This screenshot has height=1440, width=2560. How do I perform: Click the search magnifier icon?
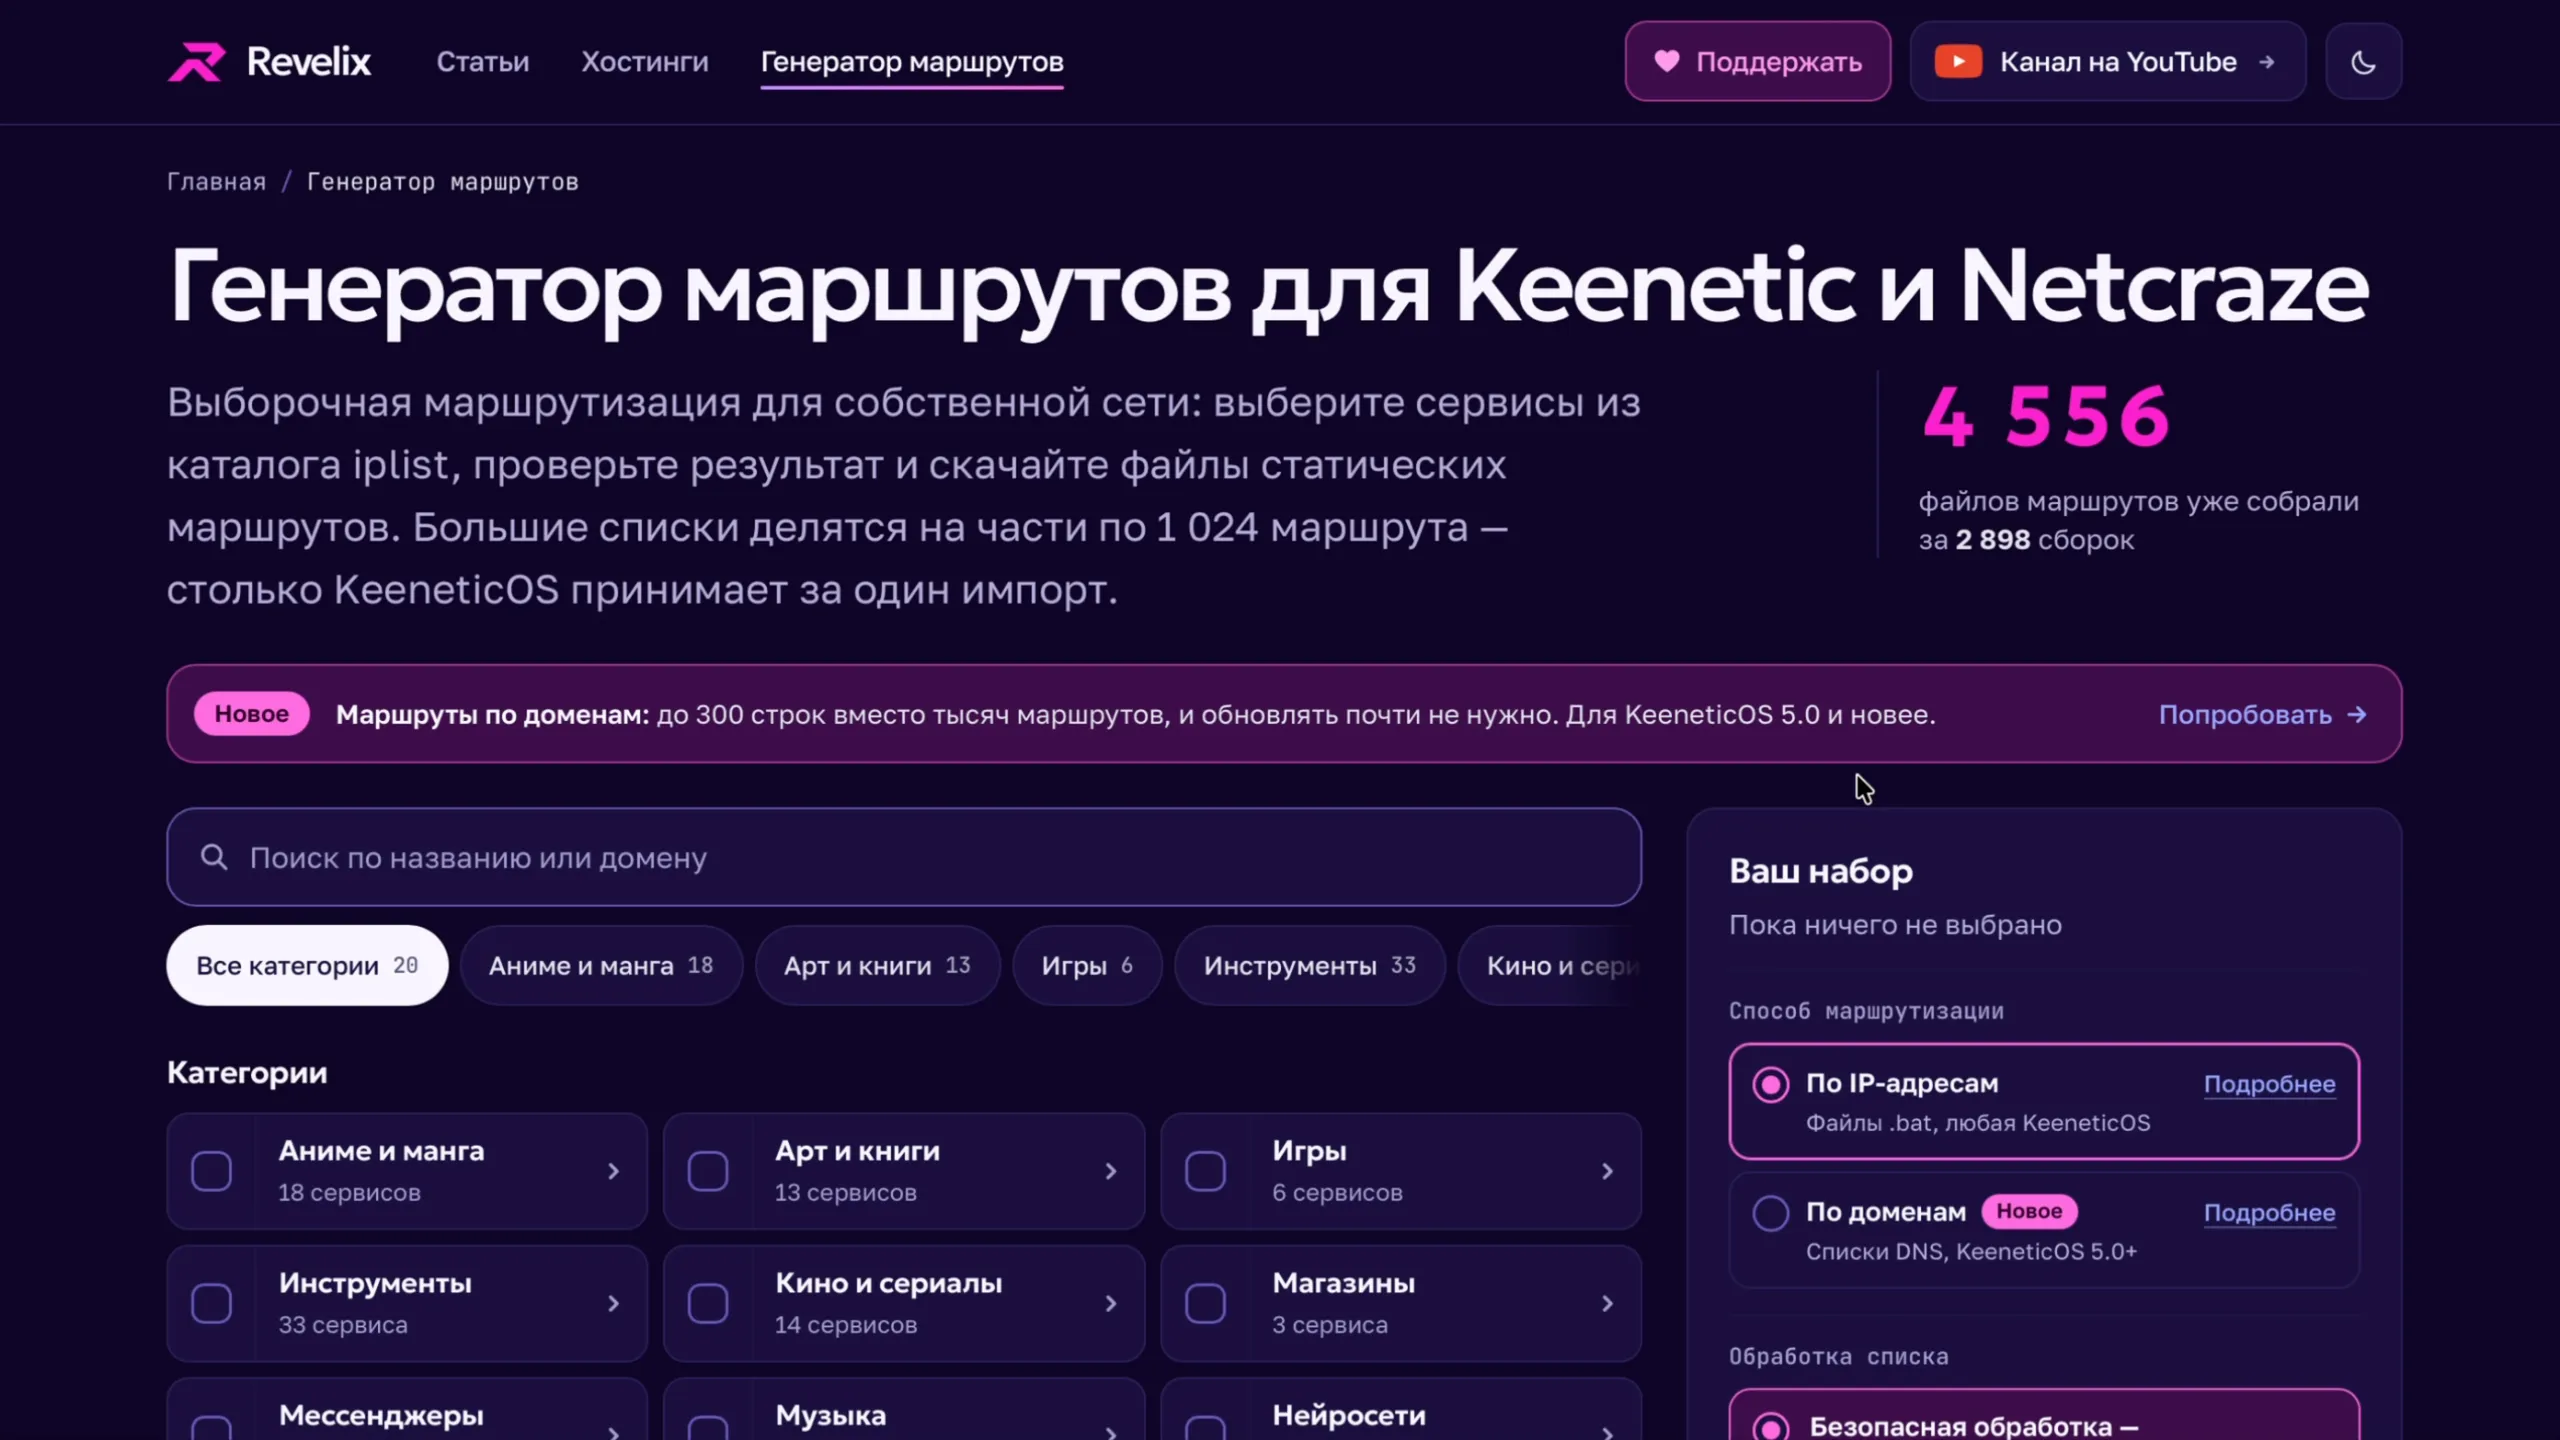tap(214, 857)
